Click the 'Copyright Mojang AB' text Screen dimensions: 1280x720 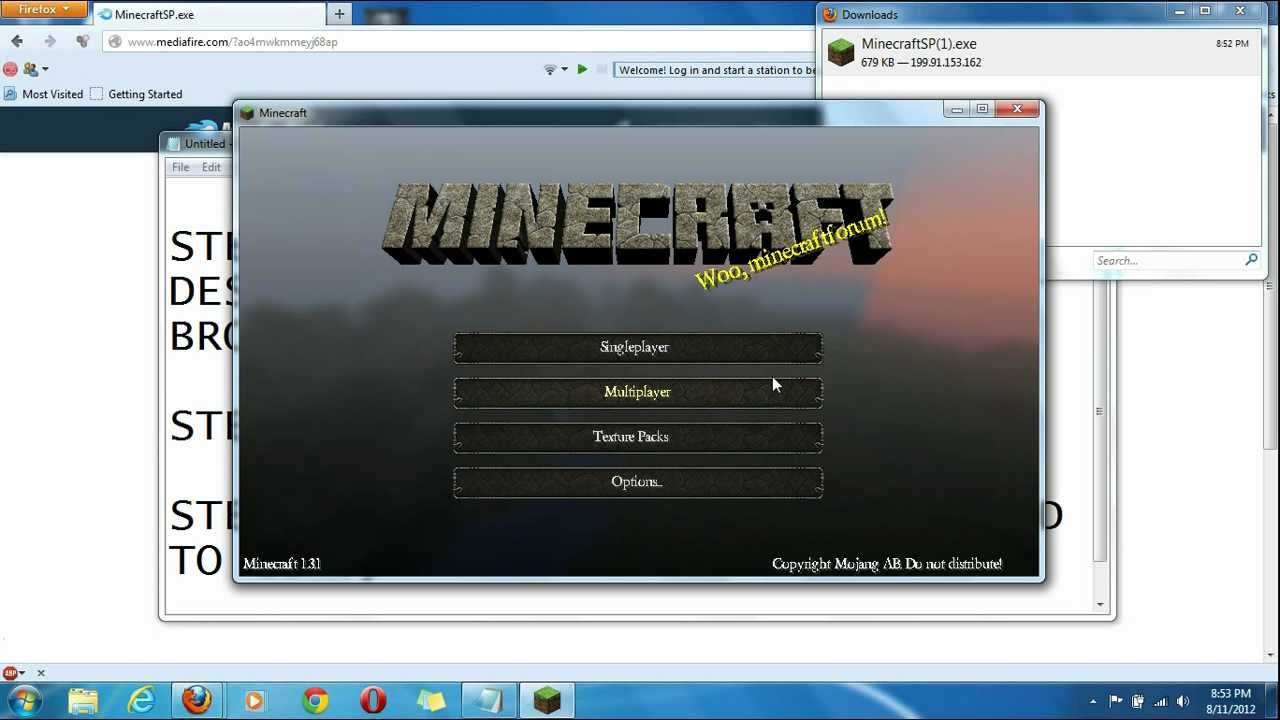(887, 564)
